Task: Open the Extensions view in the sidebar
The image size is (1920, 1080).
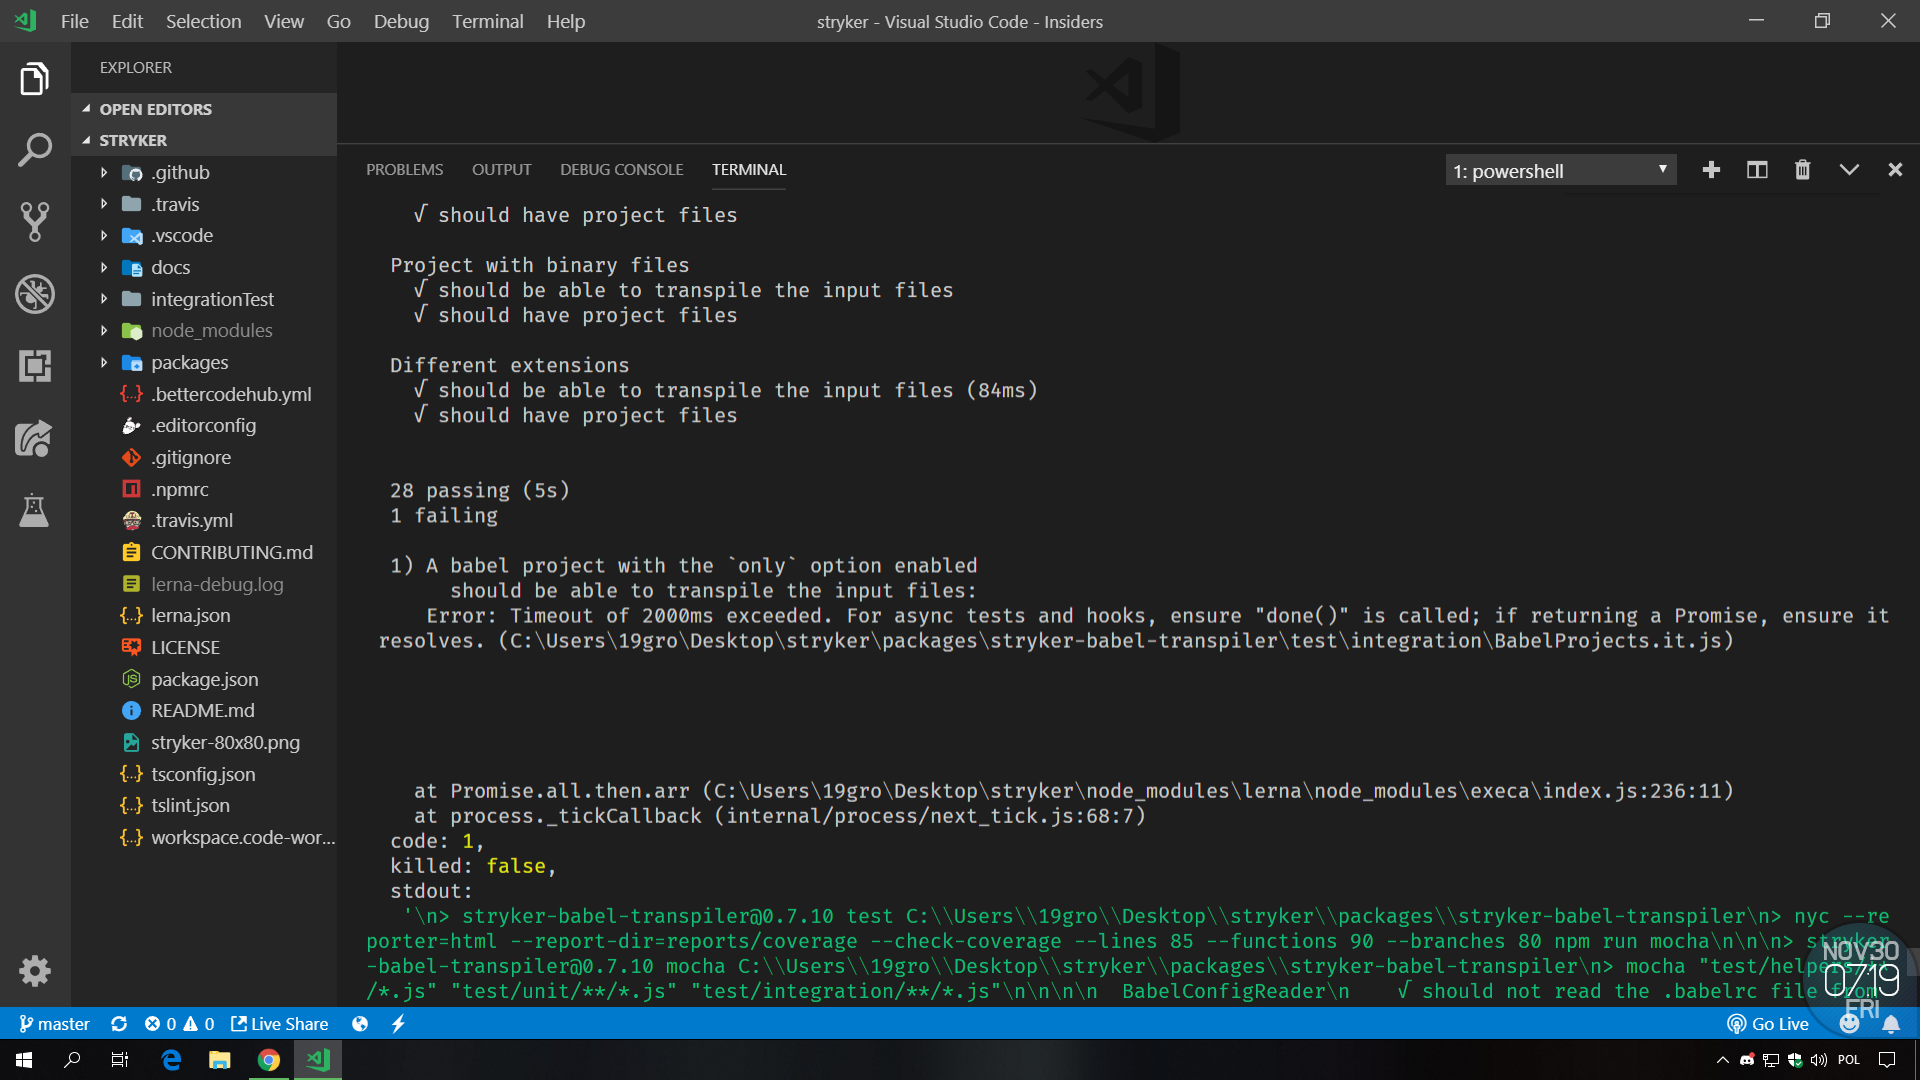Action: (x=35, y=366)
